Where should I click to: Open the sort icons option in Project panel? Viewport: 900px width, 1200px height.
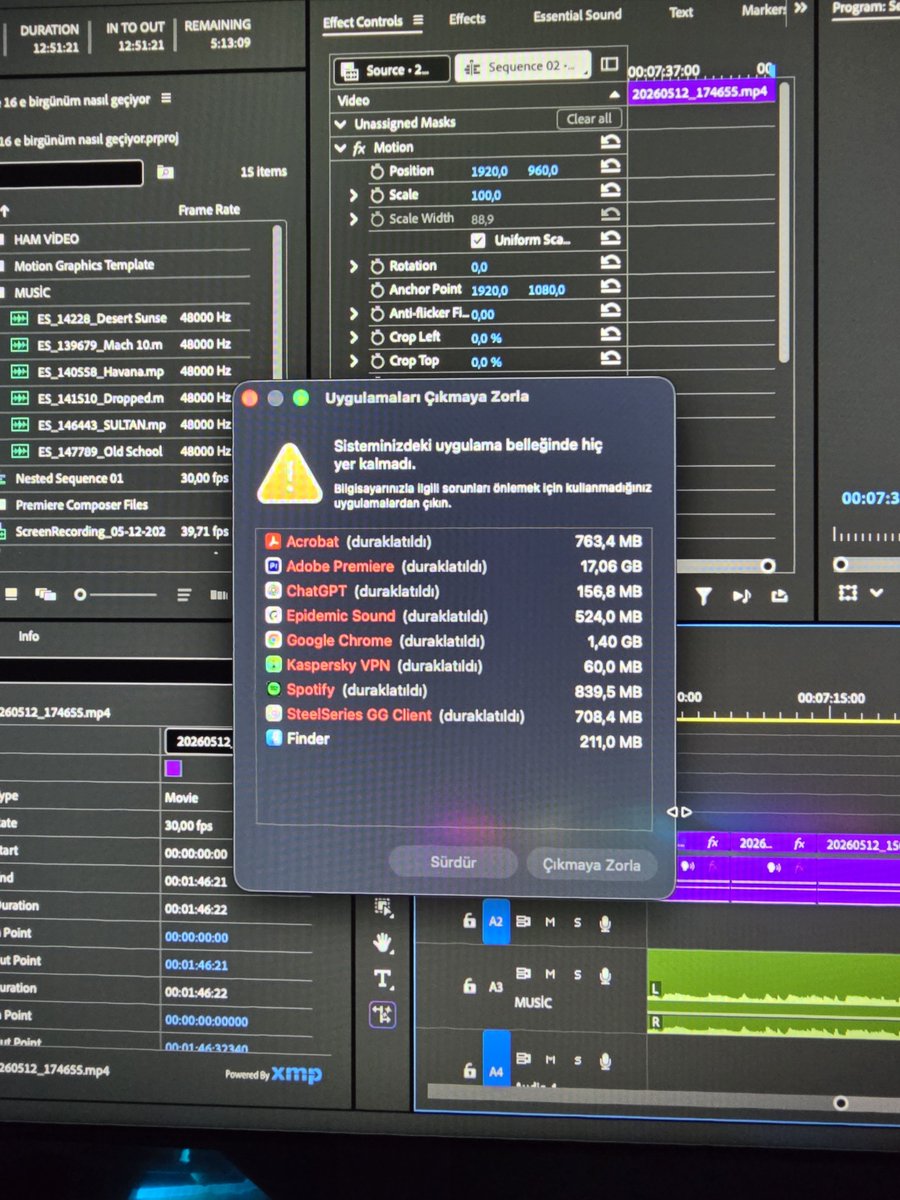point(184,595)
